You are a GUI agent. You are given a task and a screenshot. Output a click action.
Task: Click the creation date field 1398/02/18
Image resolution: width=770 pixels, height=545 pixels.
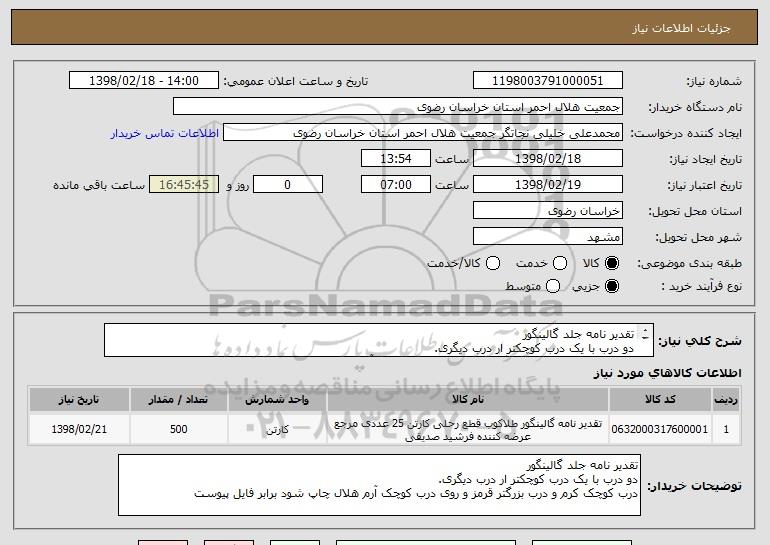tap(548, 159)
